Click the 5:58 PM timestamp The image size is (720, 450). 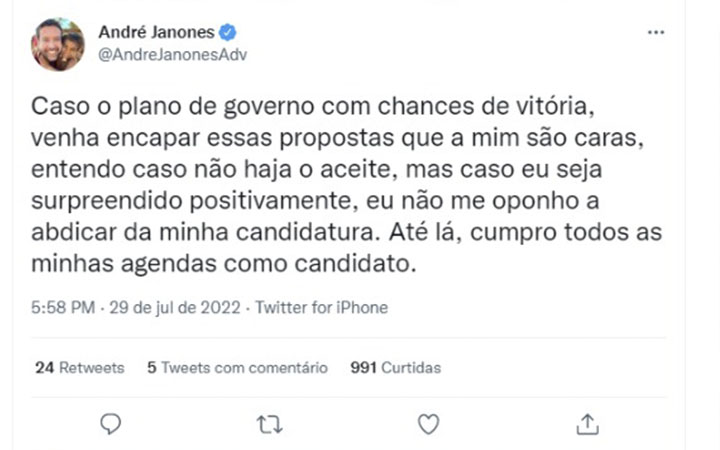click(x=62, y=308)
